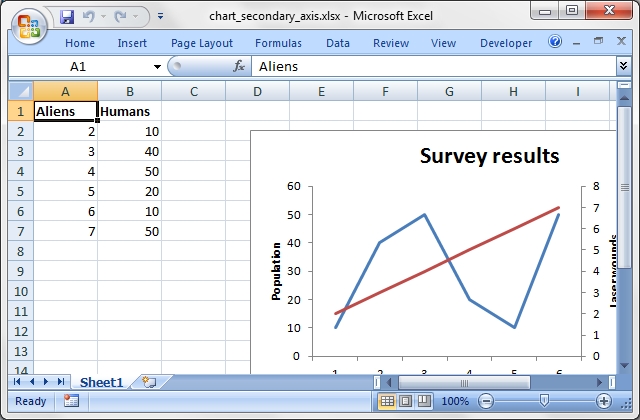This screenshot has width=640, height=420.
Task: Click the Select All corner button
Action: tap(21, 91)
